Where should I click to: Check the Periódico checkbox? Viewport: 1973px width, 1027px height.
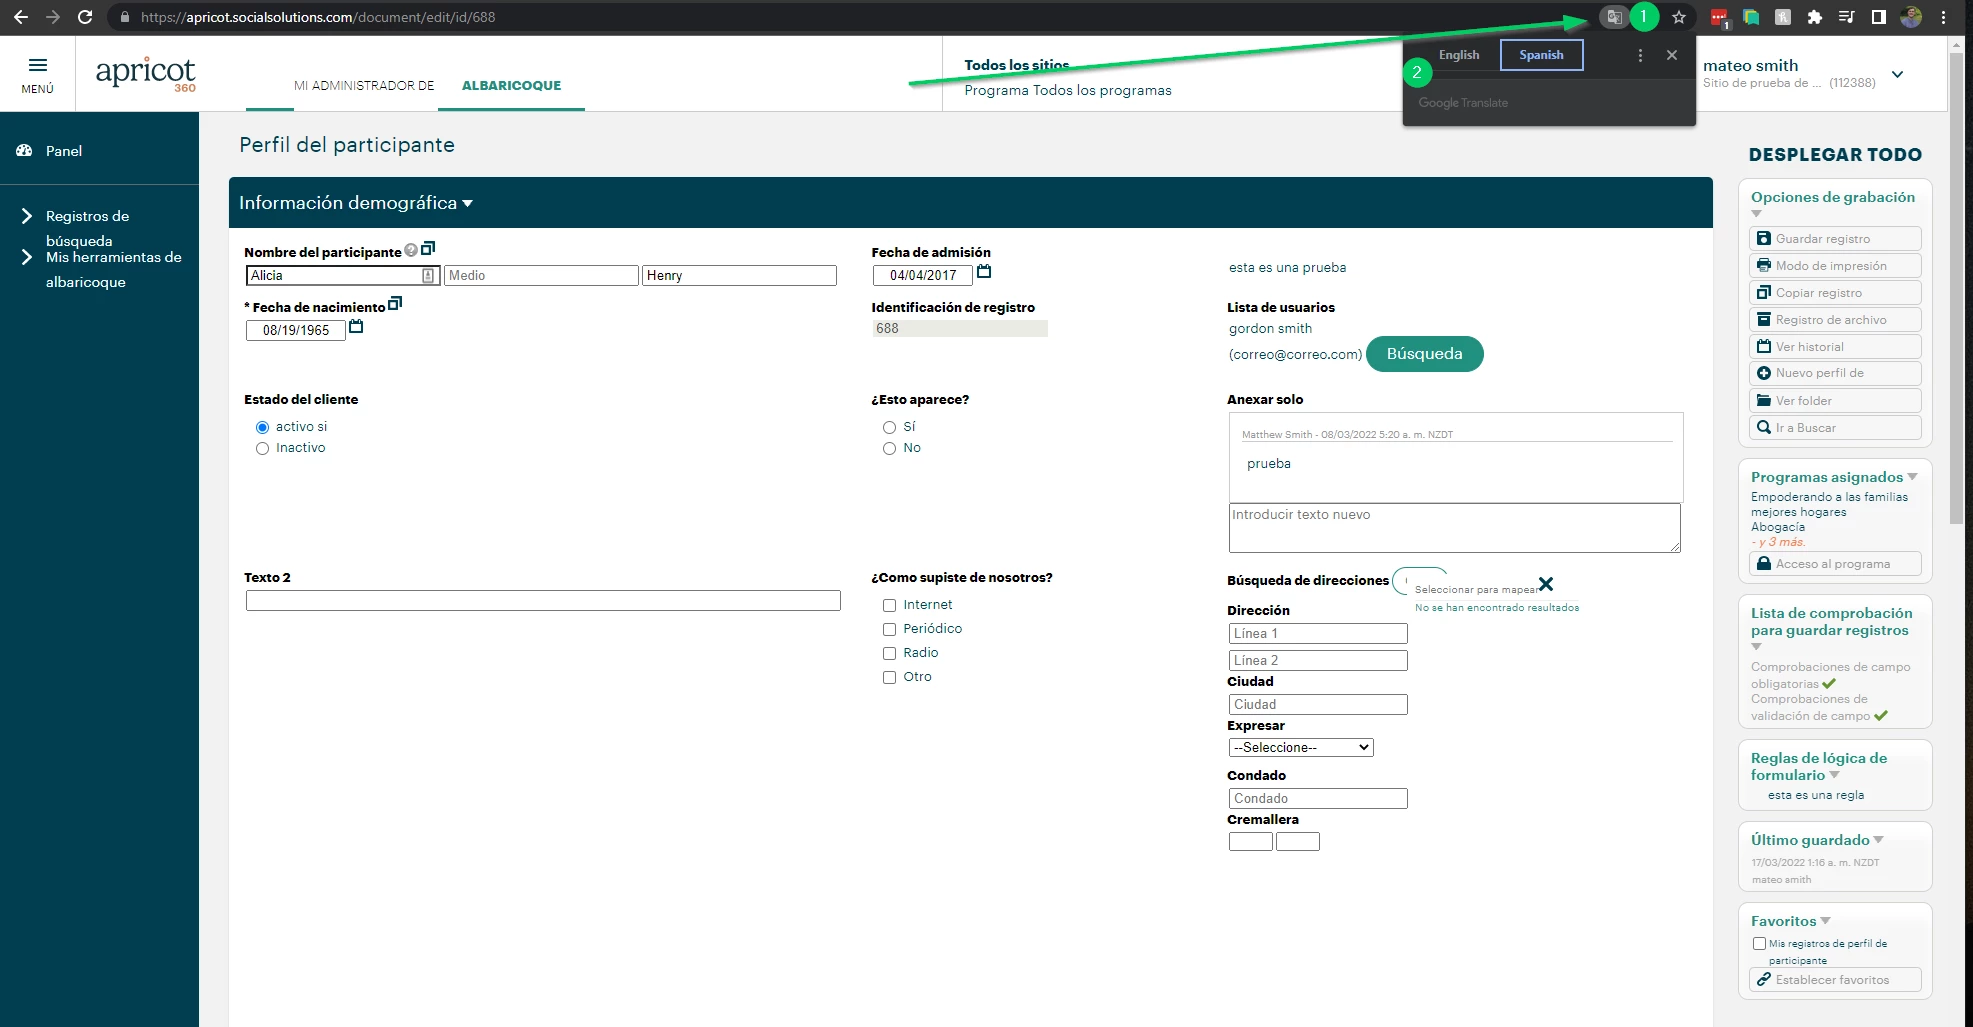[889, 629]
